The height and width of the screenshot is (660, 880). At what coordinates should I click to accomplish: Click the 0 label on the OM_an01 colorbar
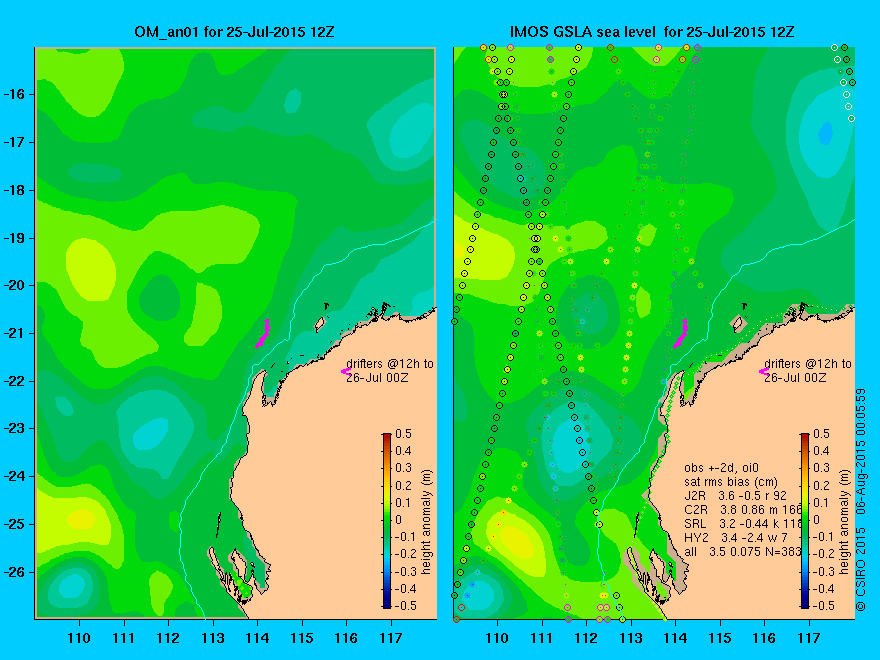pos(398,520)
